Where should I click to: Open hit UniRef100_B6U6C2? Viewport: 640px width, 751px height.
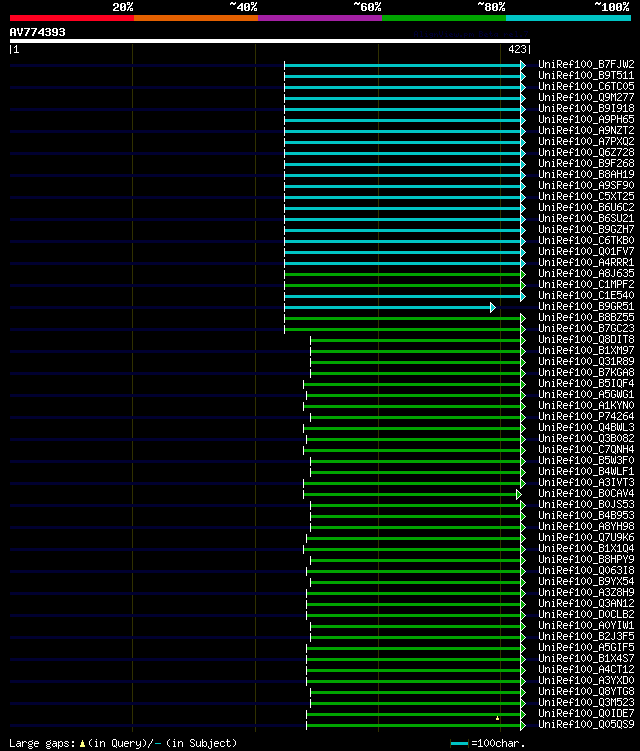[586, 207]
